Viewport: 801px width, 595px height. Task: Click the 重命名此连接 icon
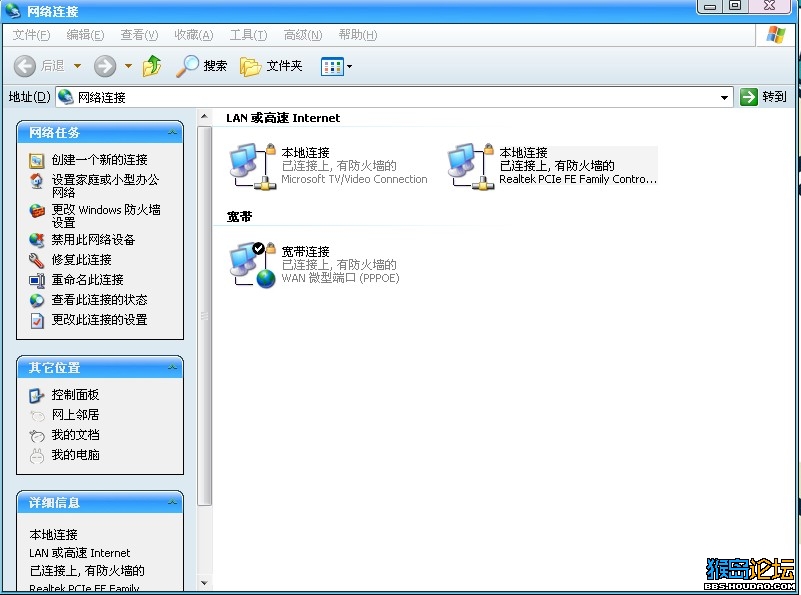(x=36, y=280)
